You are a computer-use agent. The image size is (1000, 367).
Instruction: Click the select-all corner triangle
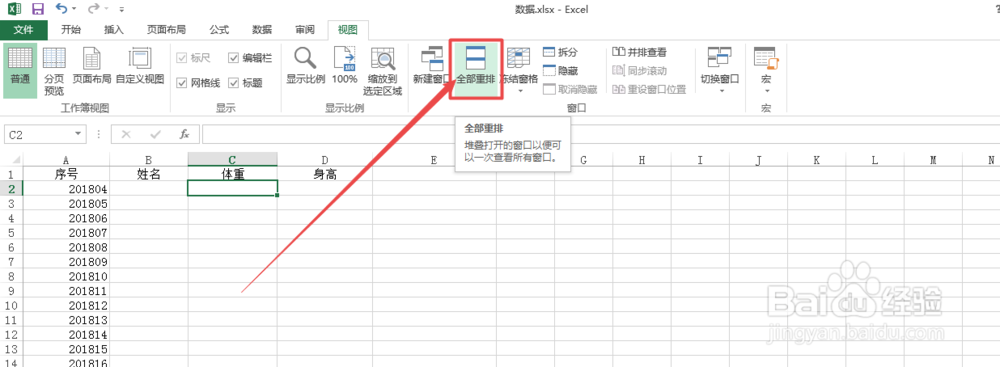13,160
